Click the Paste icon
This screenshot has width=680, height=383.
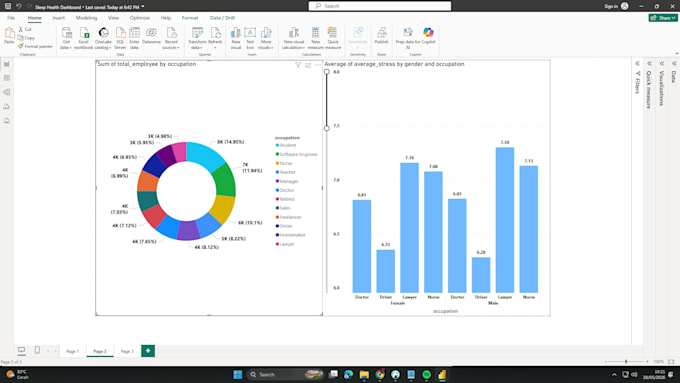point(9,36)
